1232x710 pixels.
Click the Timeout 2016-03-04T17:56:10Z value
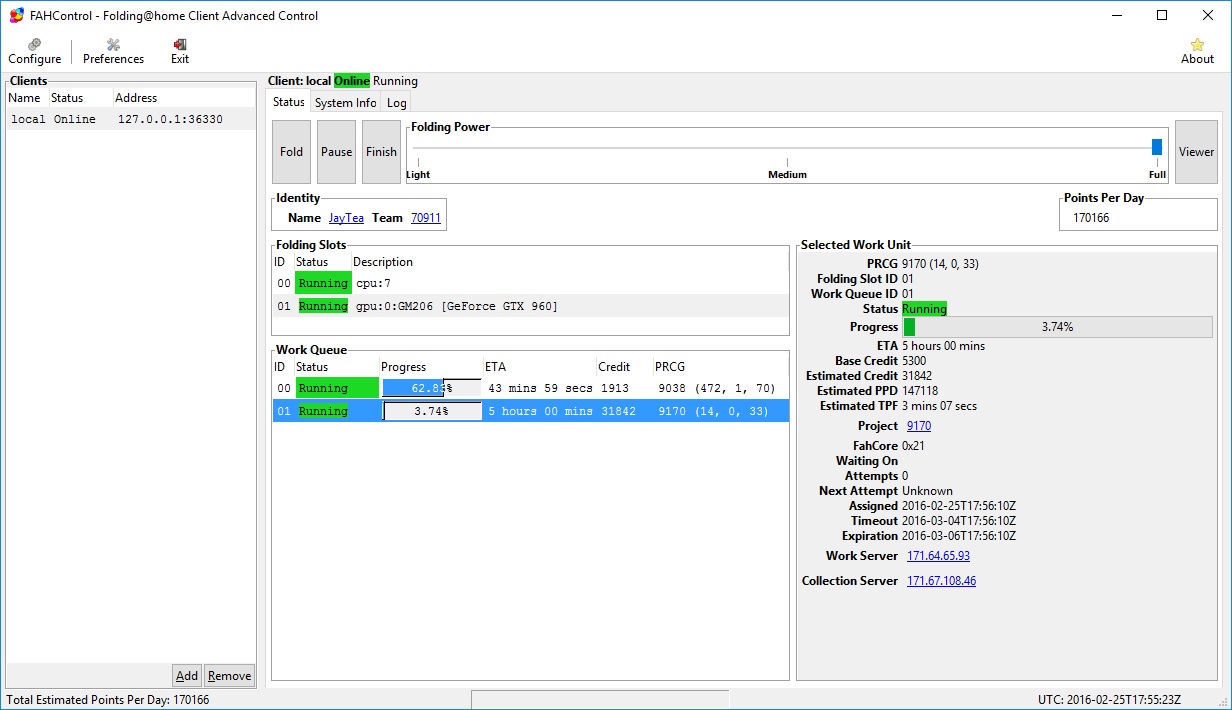point(959,521)
